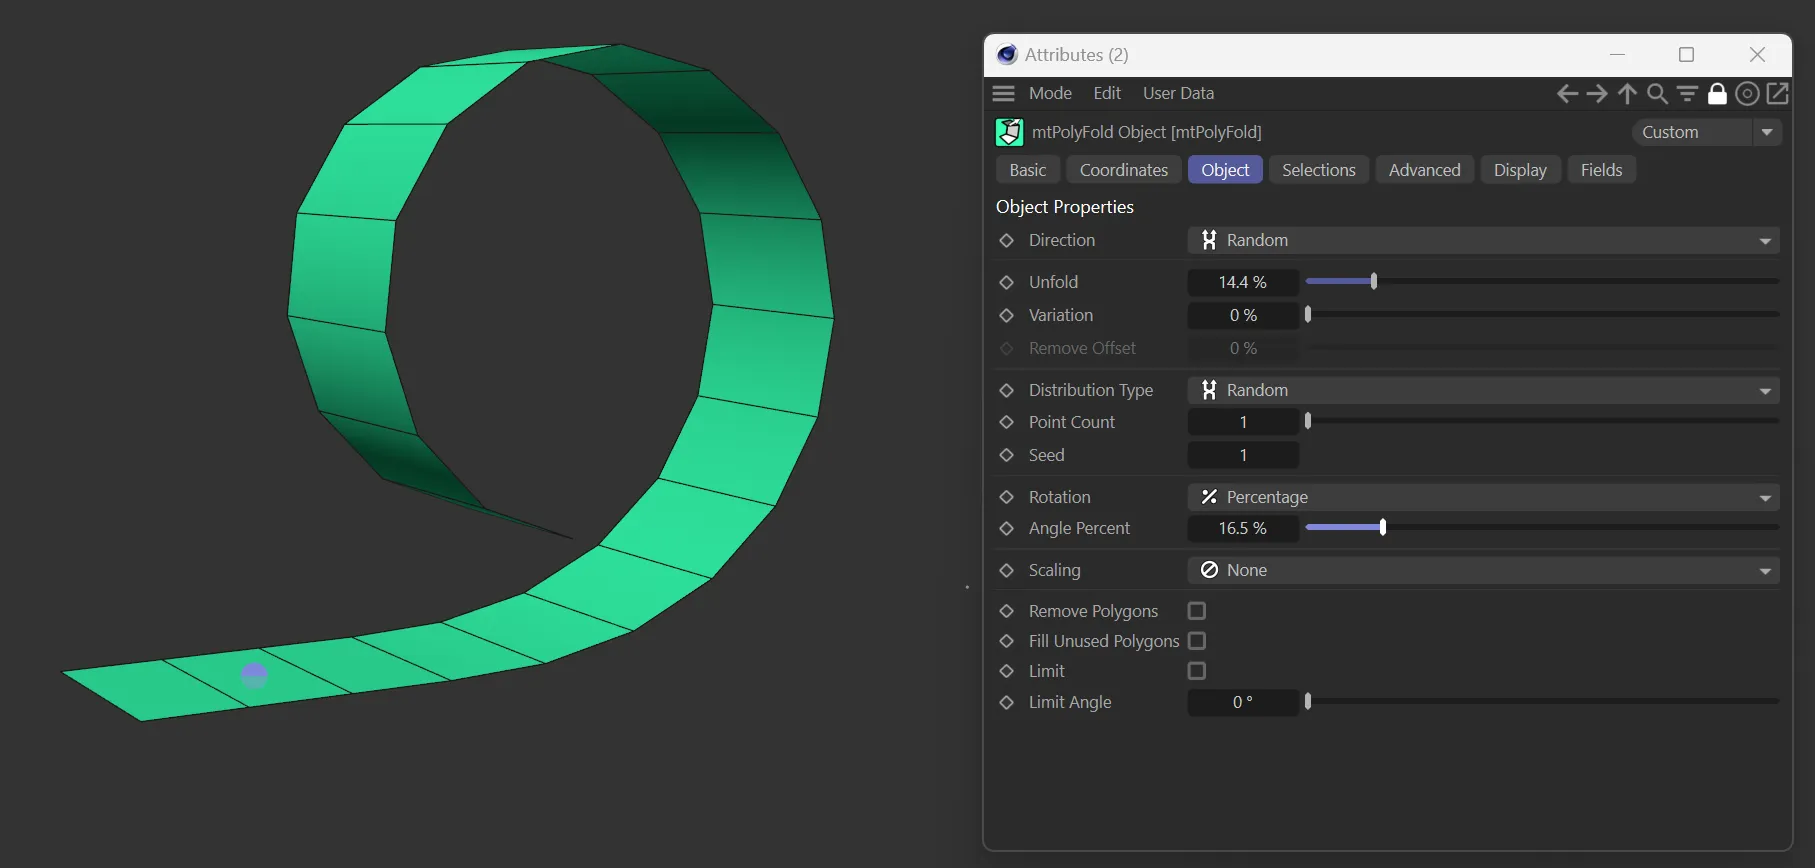Click the back arrow navigation icon

1567,94
